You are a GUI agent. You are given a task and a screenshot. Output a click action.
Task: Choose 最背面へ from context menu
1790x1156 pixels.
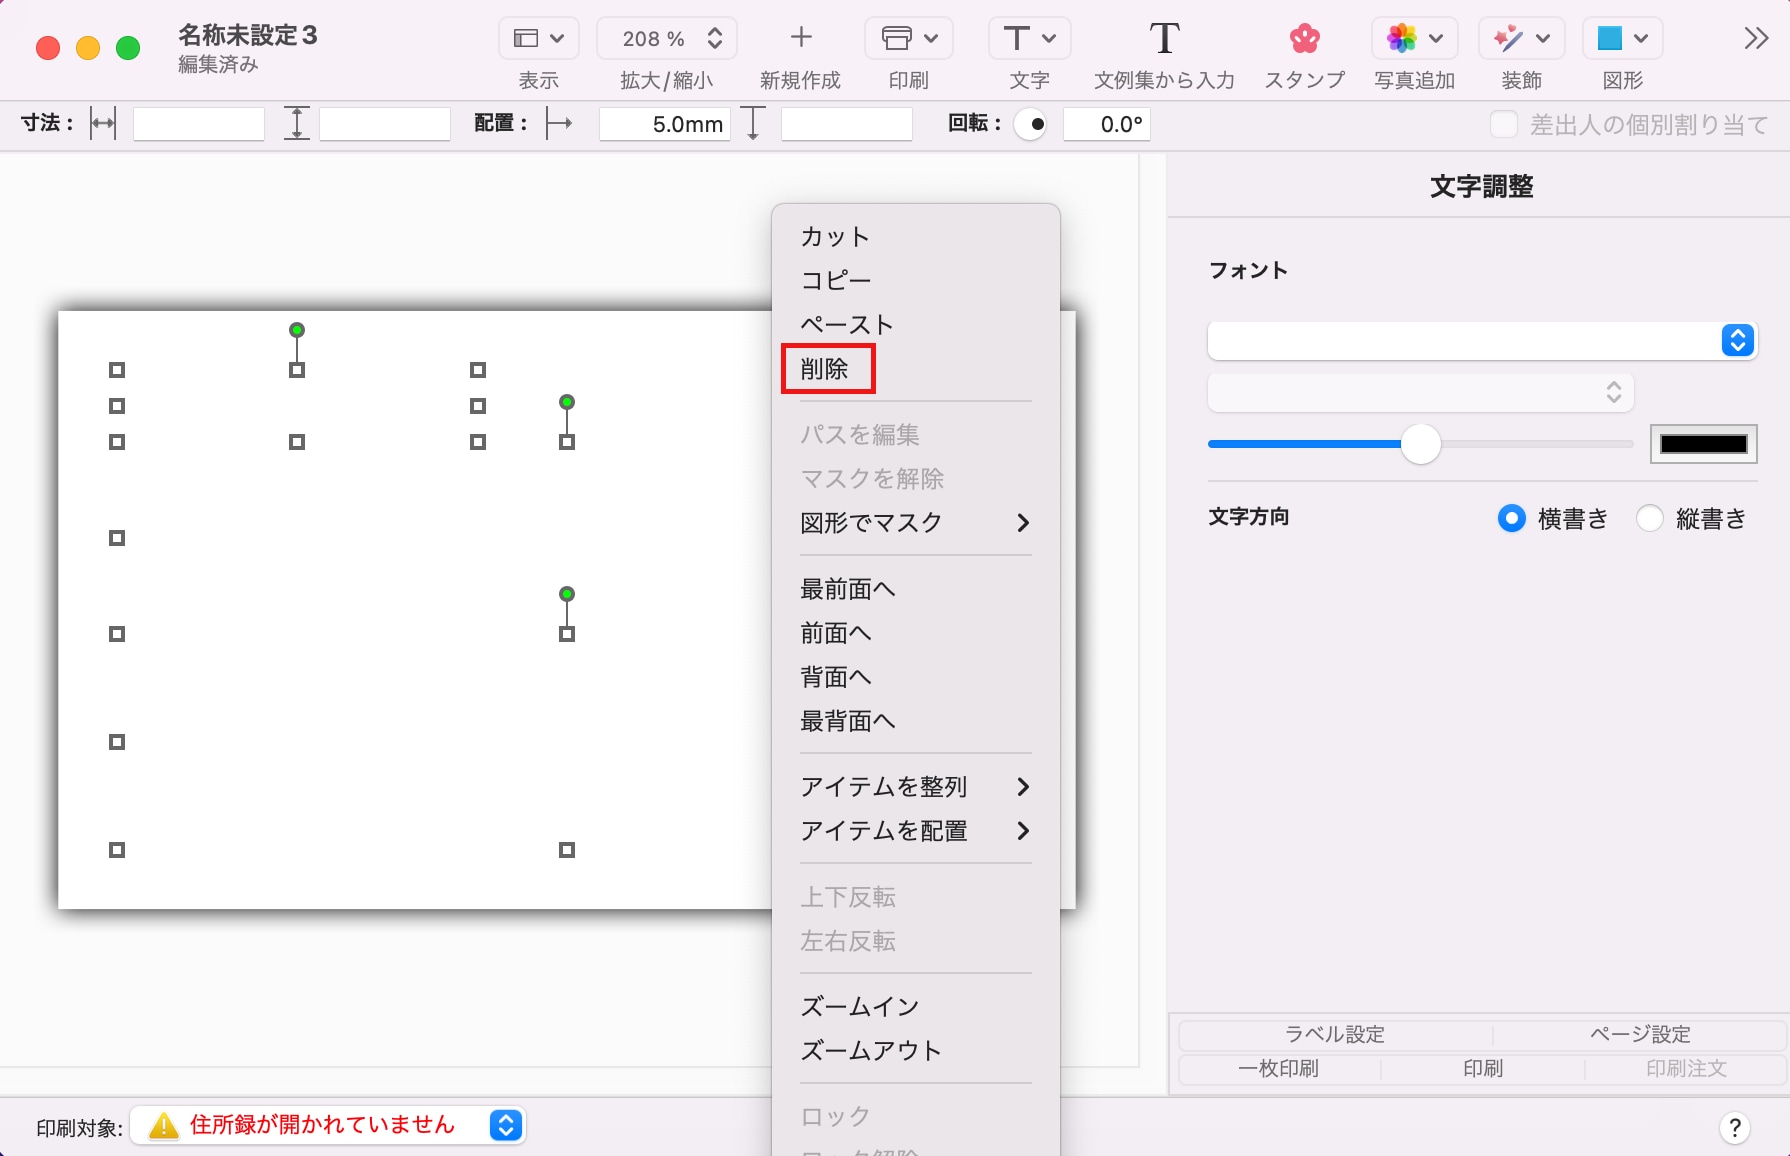[847, 721]
